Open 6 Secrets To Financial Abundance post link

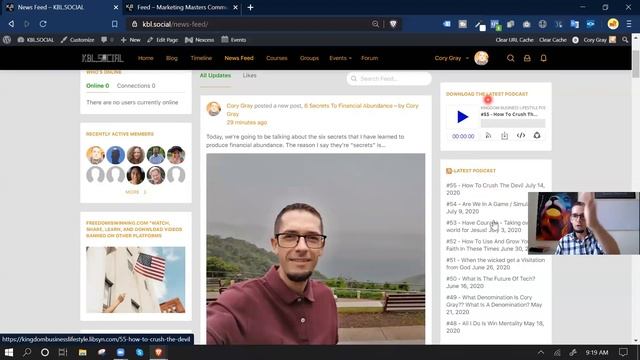pyautogui.click(x=322, y=109)
